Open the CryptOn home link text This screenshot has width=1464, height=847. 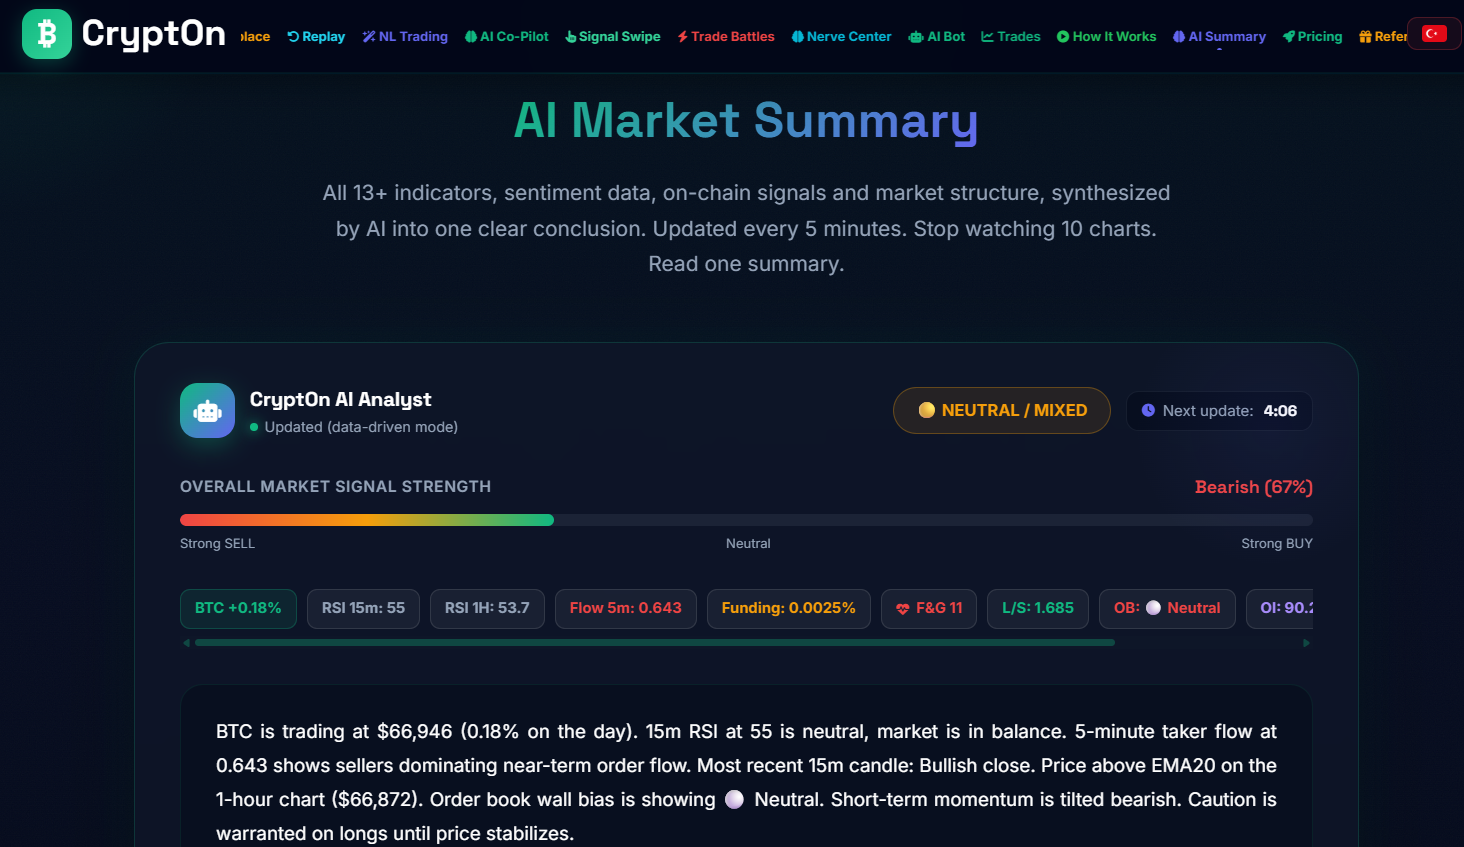click(153, 34)
